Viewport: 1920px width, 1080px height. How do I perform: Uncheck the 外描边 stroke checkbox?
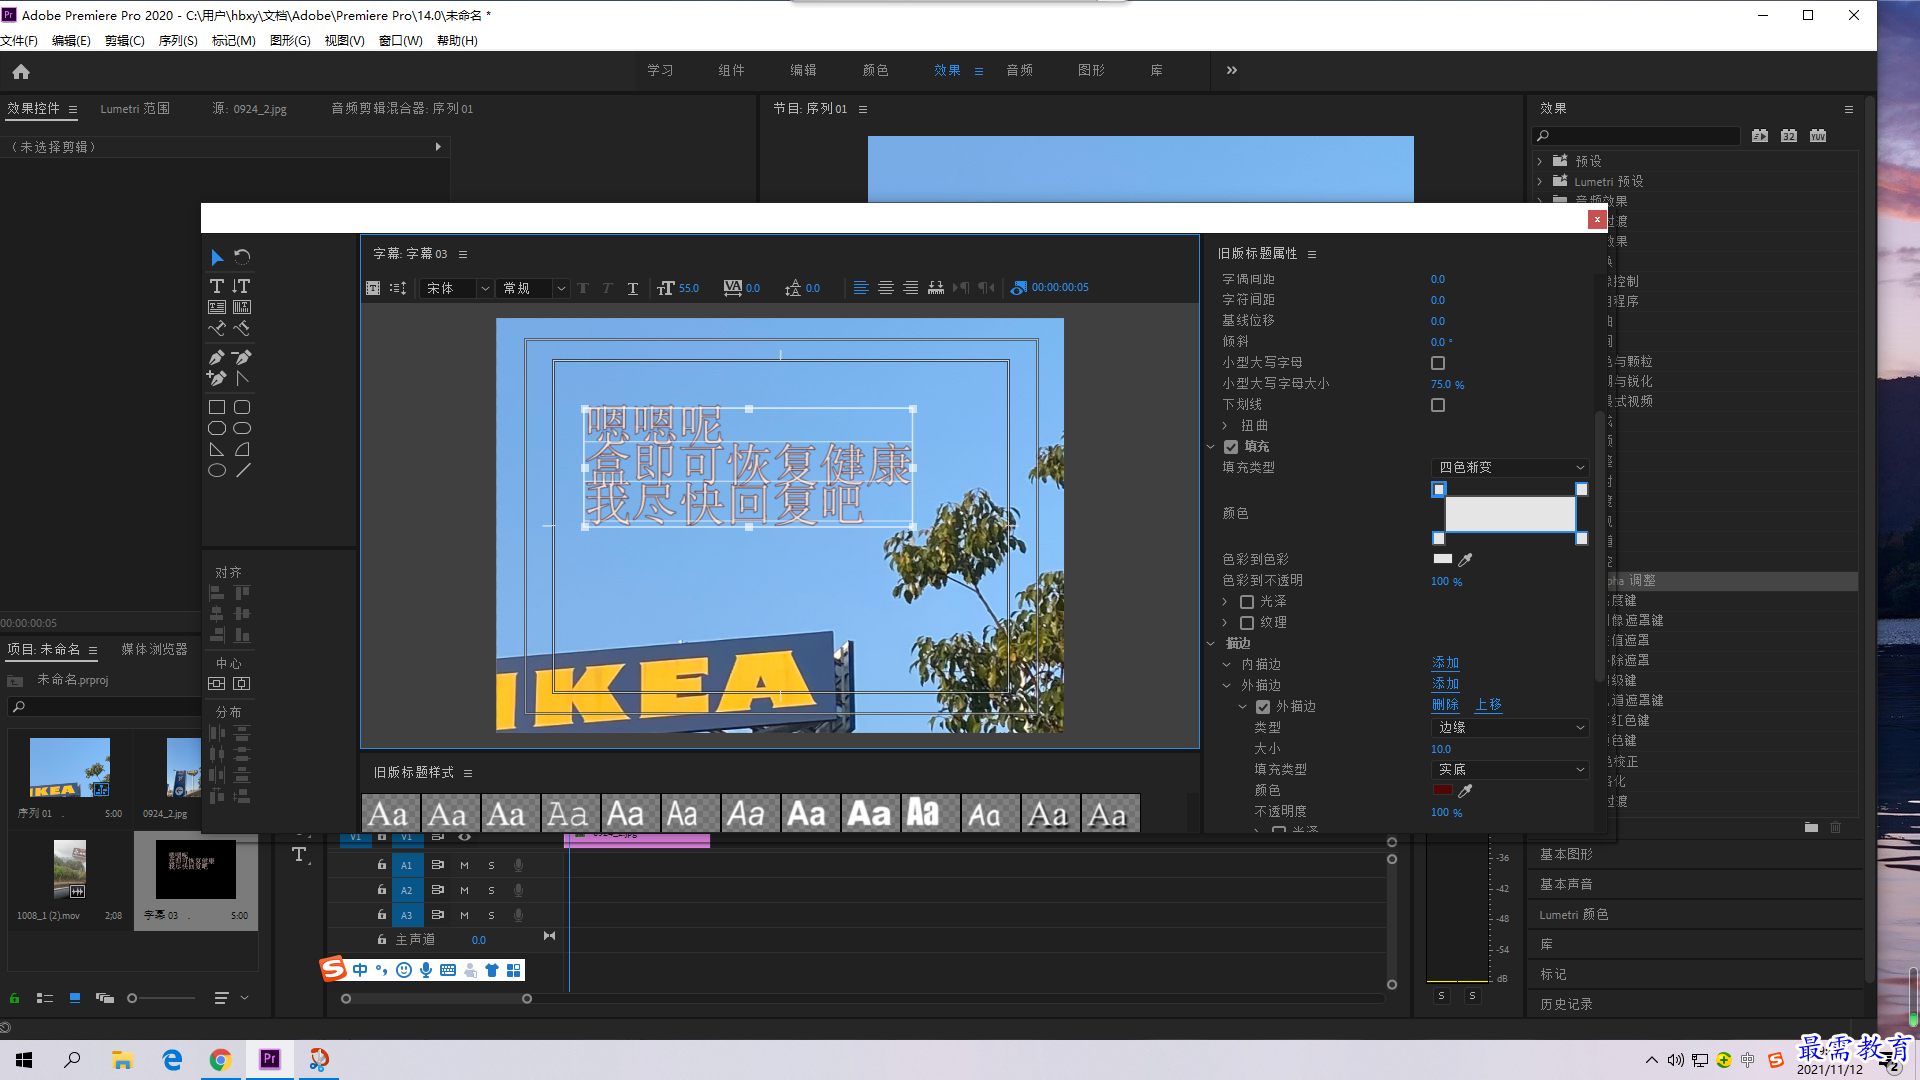click(1263, 707)
